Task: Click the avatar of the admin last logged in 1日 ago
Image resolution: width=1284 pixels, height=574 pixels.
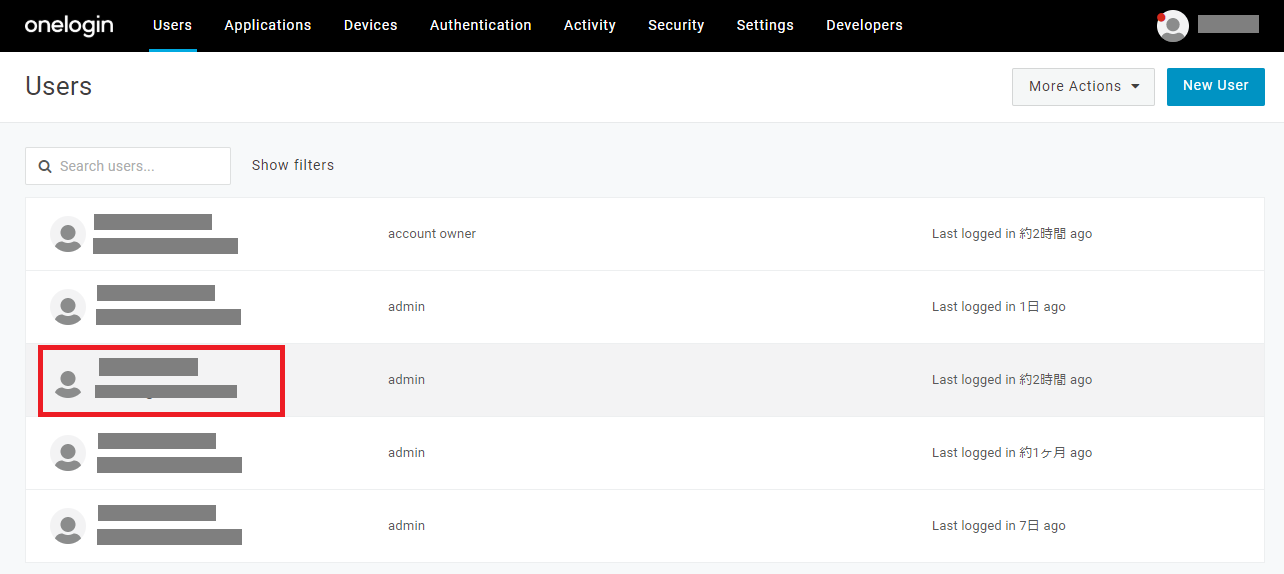Action: pos(68,307)
